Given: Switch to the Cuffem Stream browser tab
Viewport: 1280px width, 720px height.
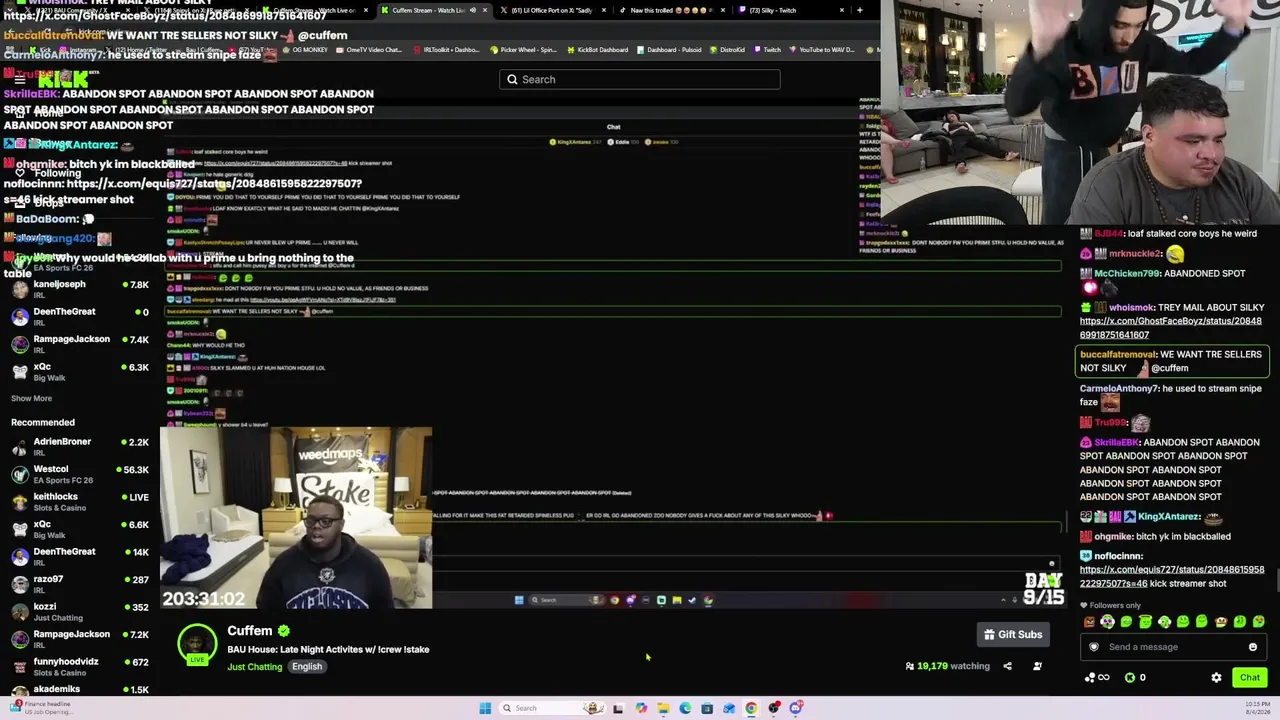Looking at the screenshot, I should 431,10.
